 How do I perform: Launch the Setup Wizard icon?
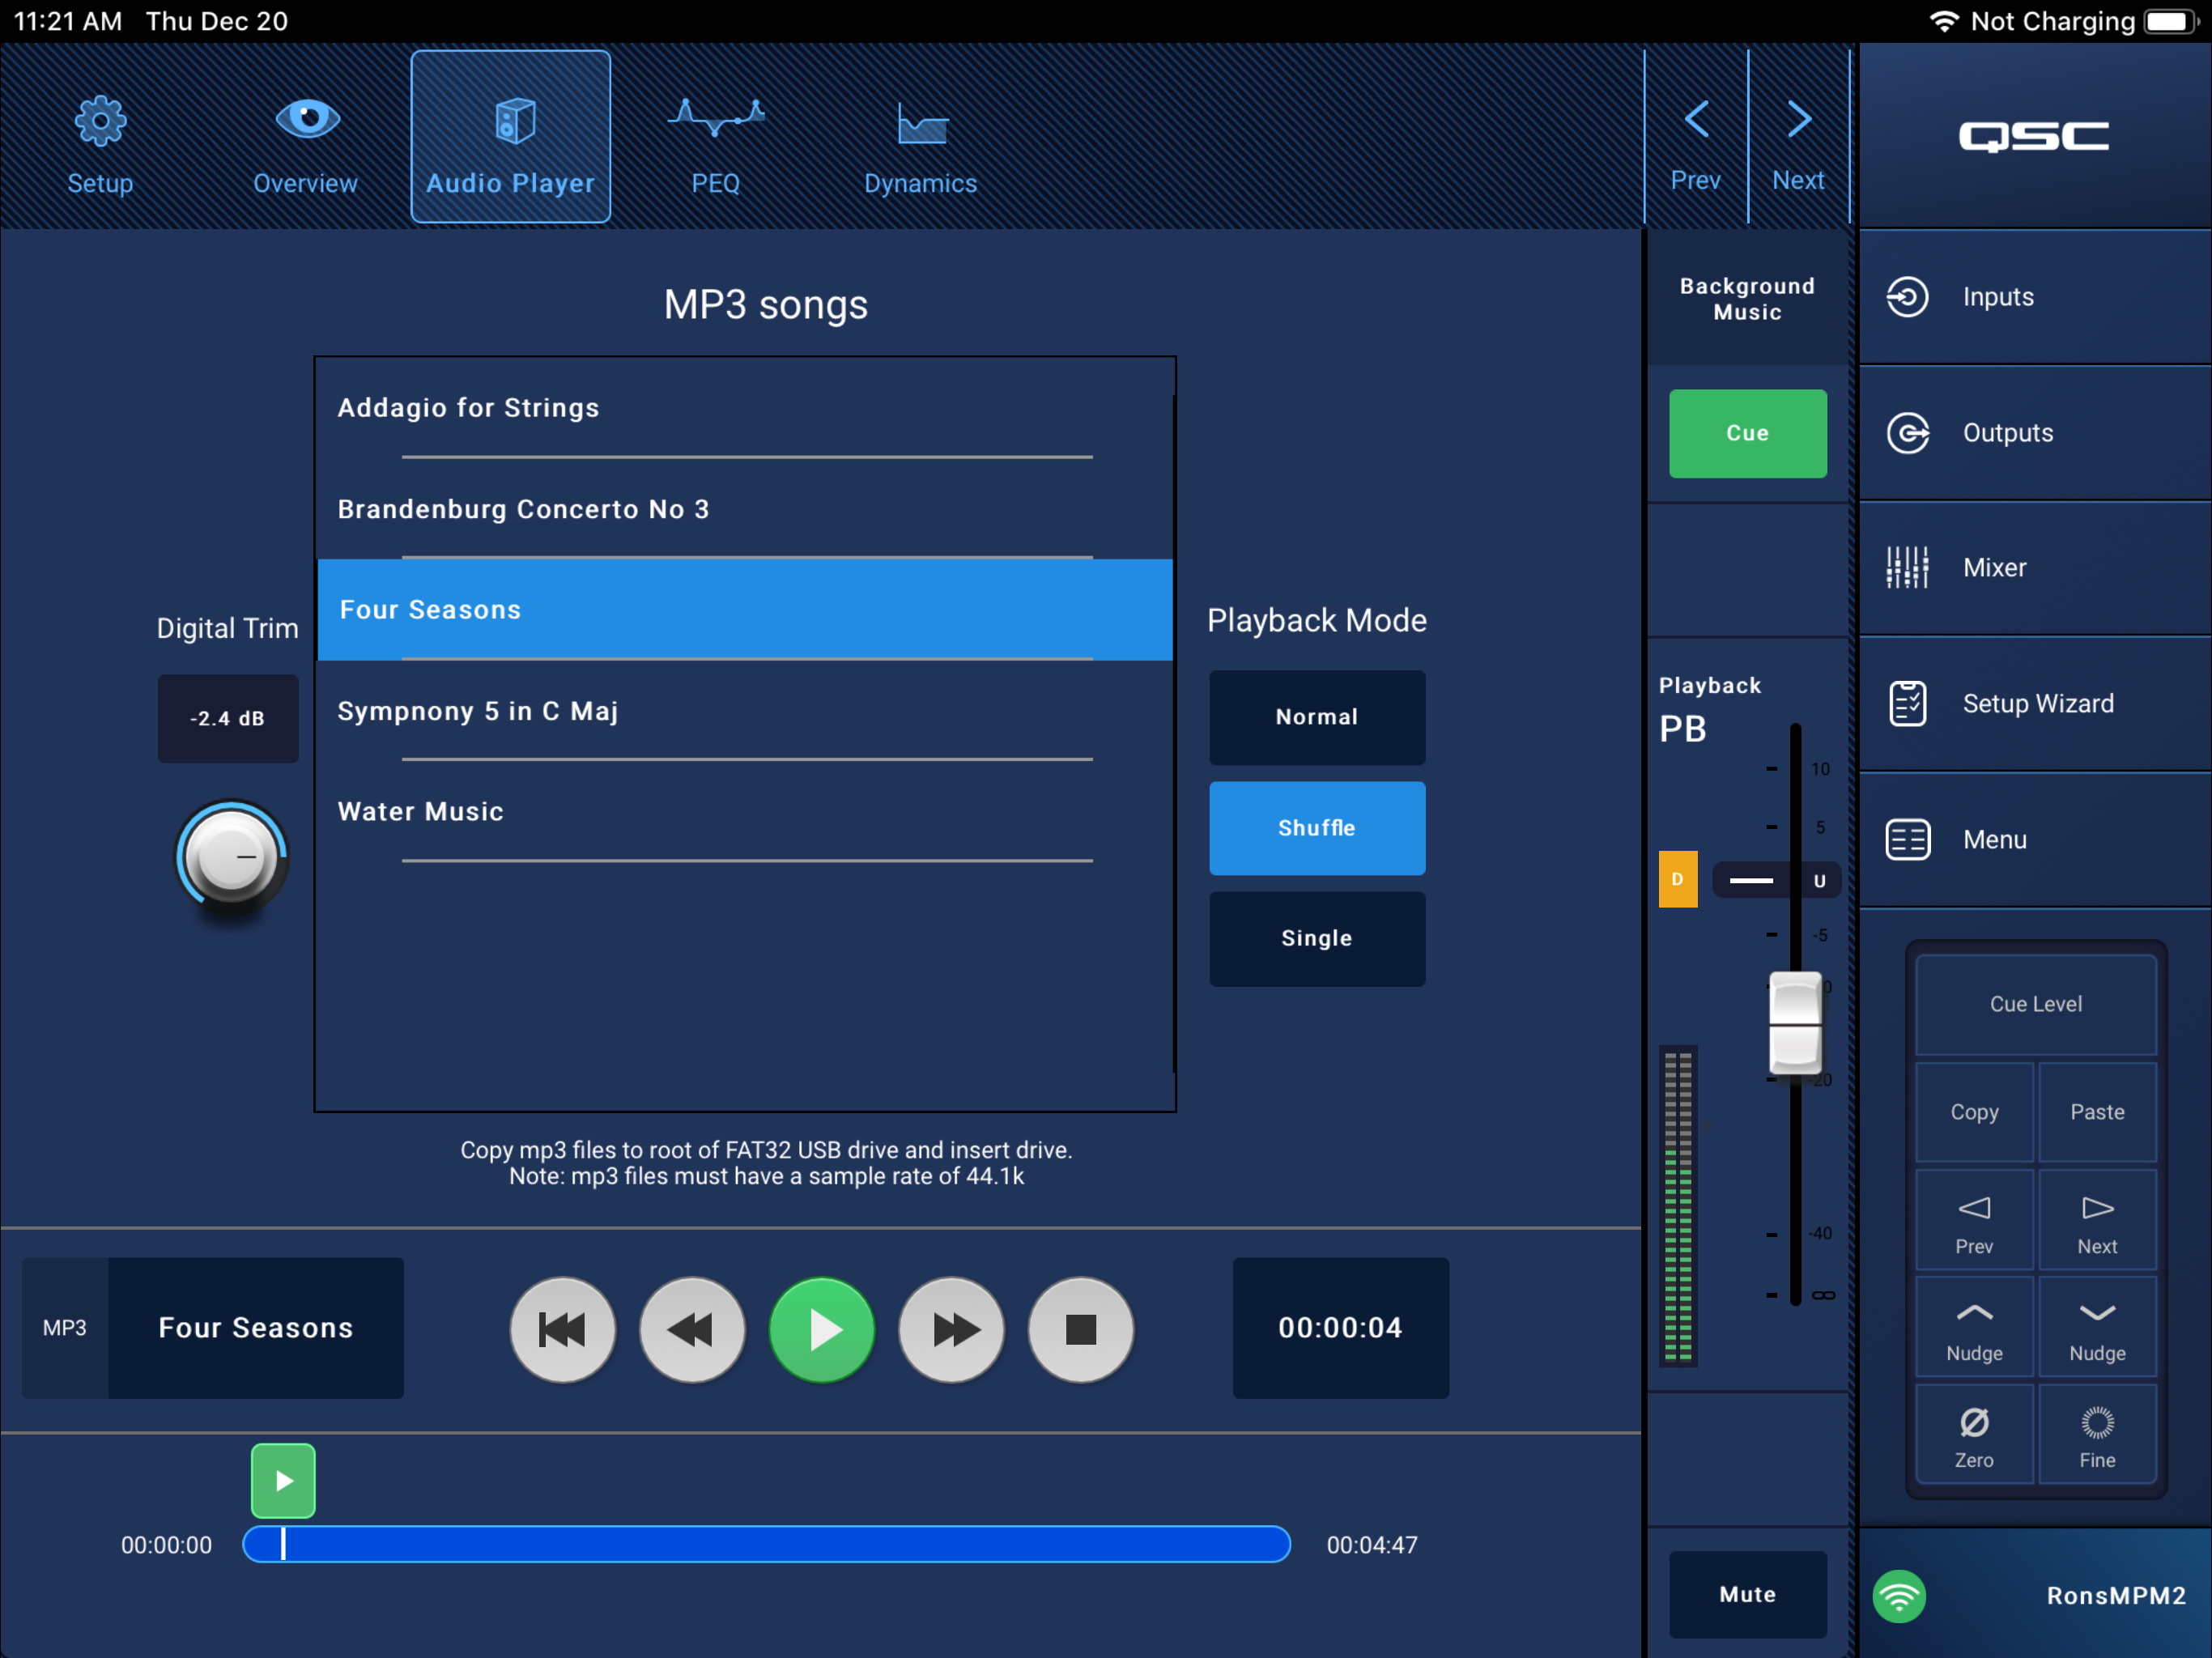click(x=1907, y=703)
